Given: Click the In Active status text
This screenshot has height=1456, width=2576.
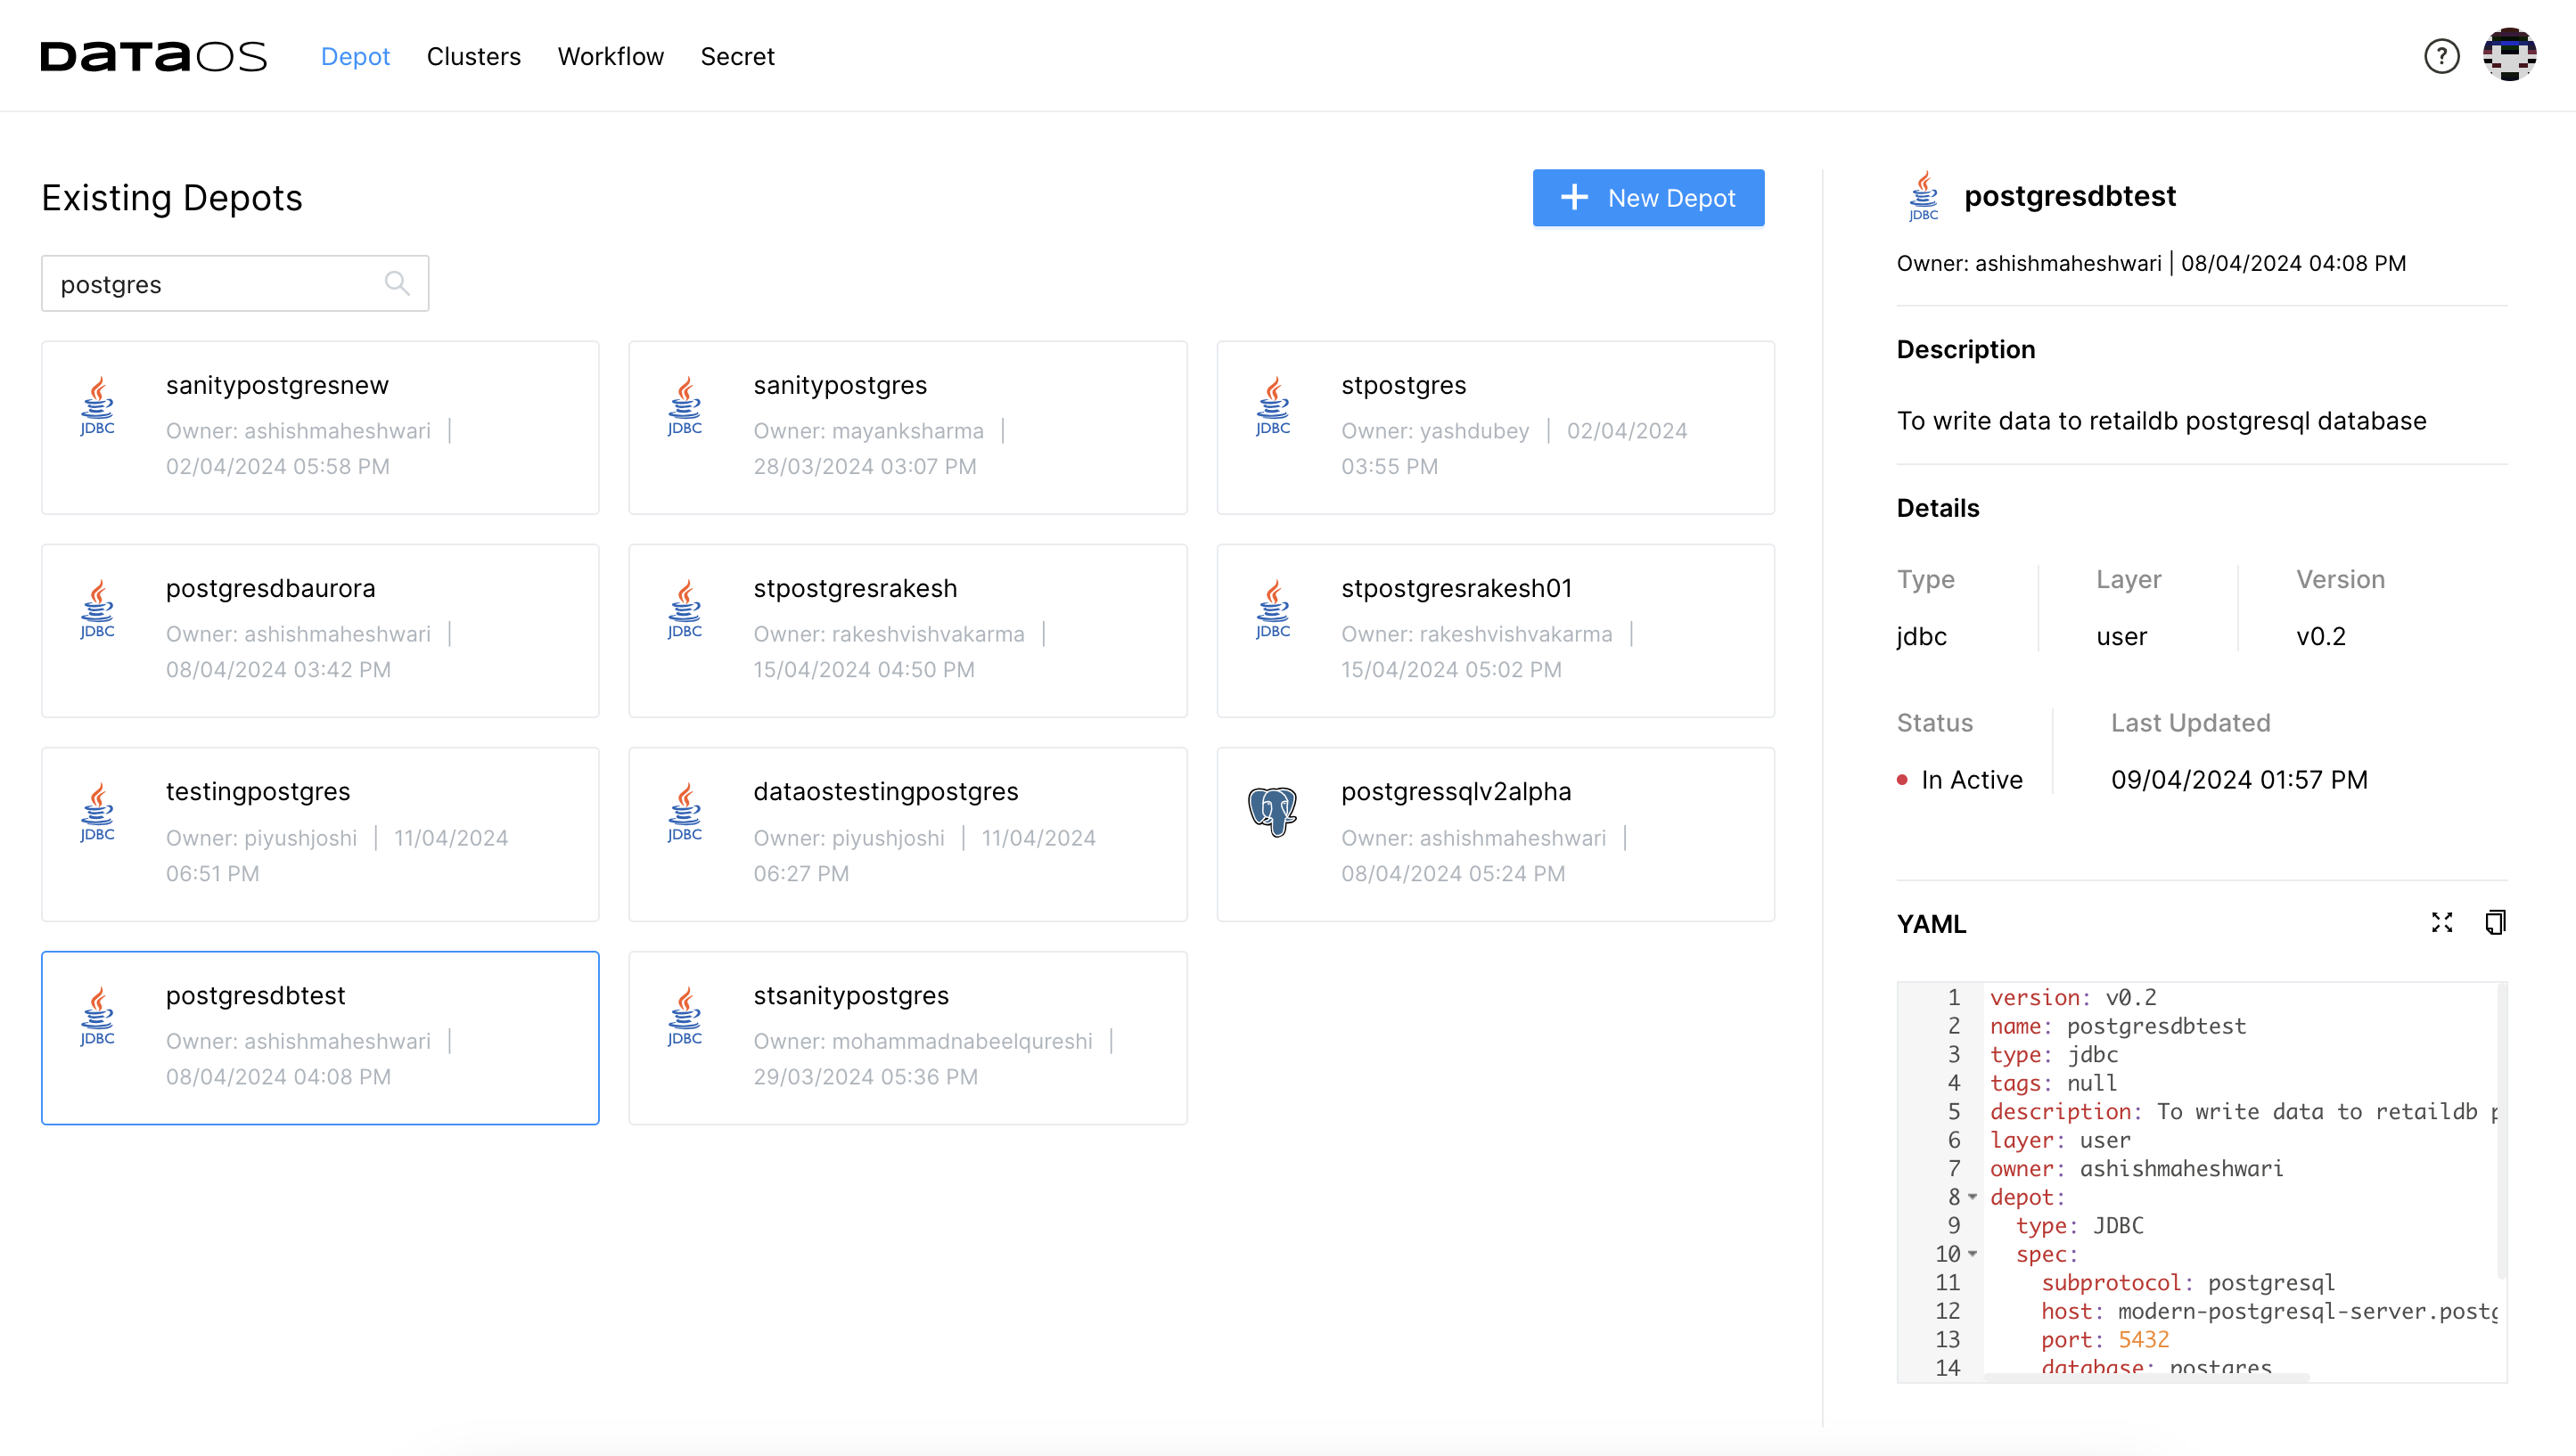Looking at the screenshot, I should point(1971,779).
